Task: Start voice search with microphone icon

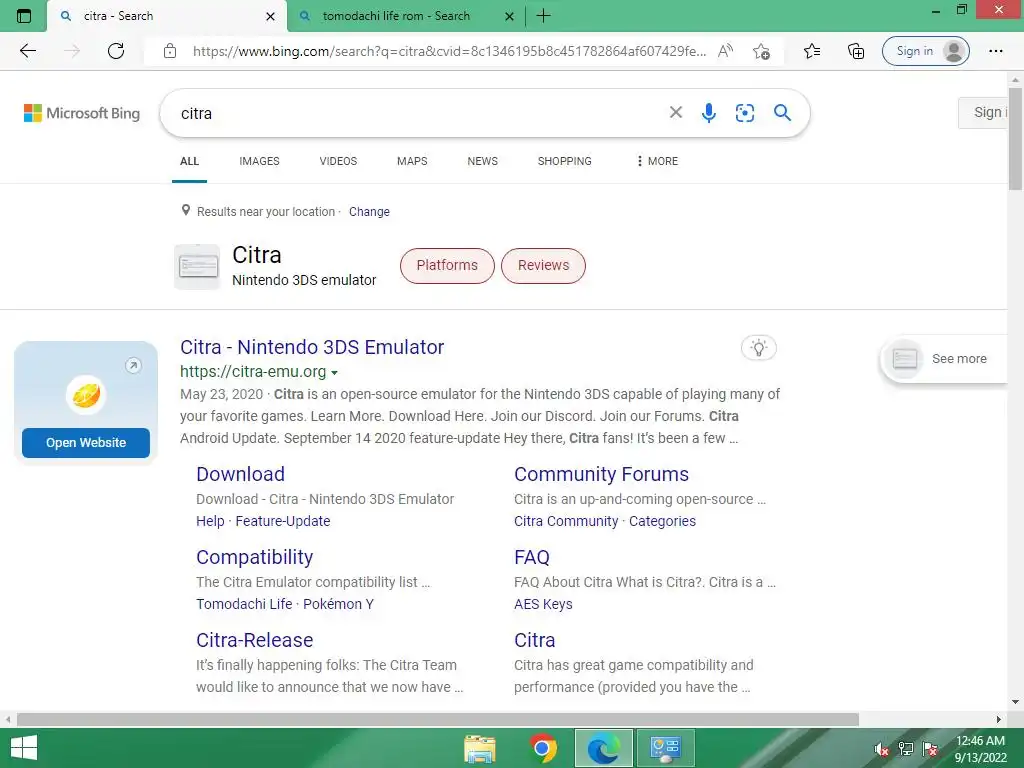Action: pyautogui.click(x=709, y=113)
